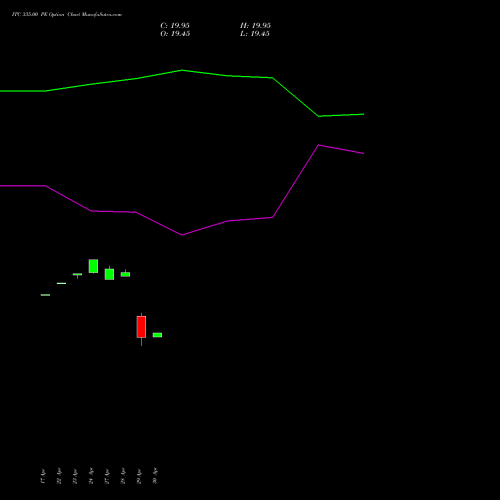Click the 29 Apr axis date label

click(139, 476)
